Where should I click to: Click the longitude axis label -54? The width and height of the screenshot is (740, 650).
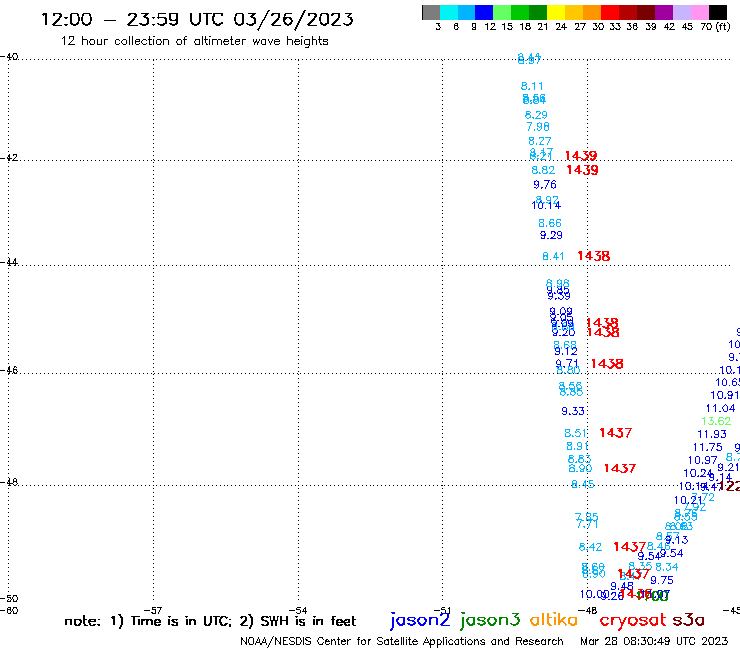298,611
